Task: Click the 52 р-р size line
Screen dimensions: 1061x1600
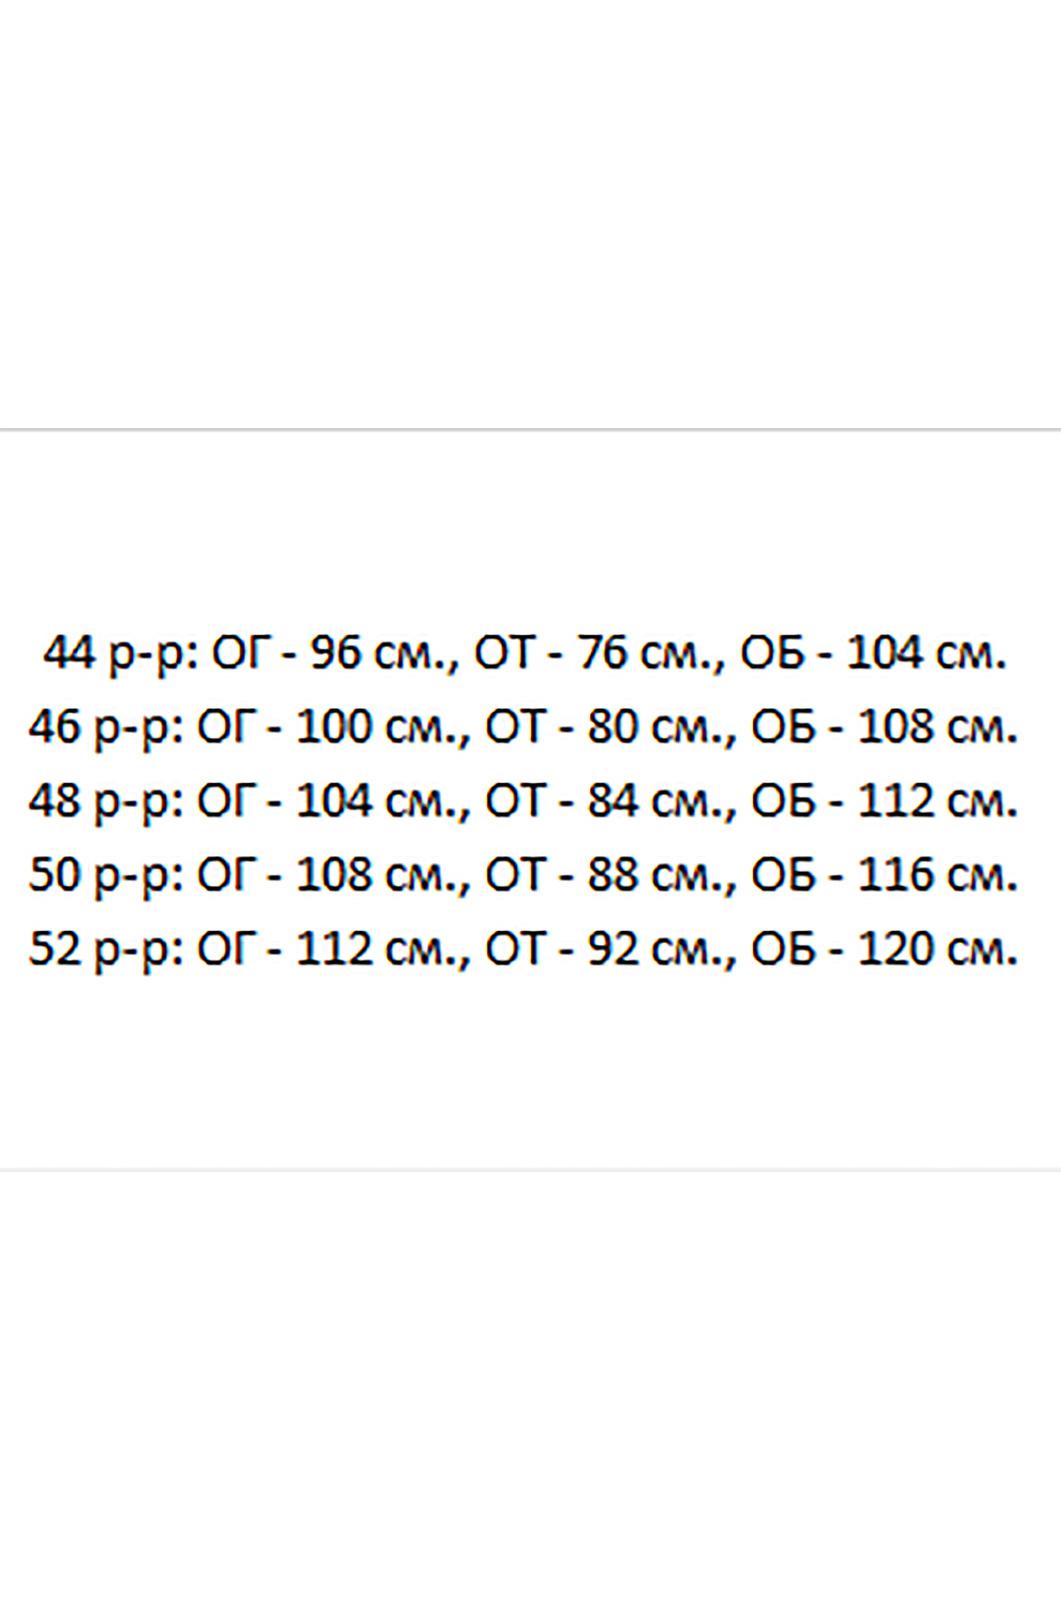Action: pos(523,949)
